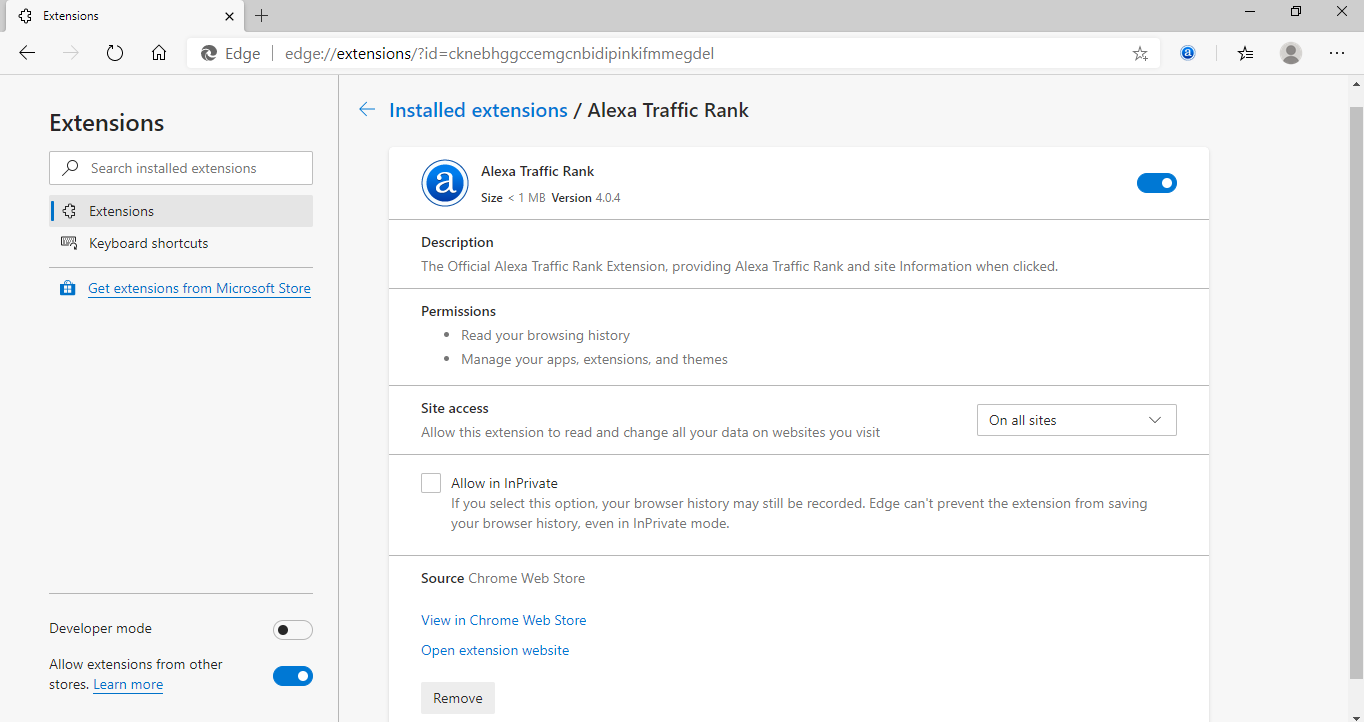Select Extensions in sidebar
Viewport: 1364px width, 722px height.
181,211
